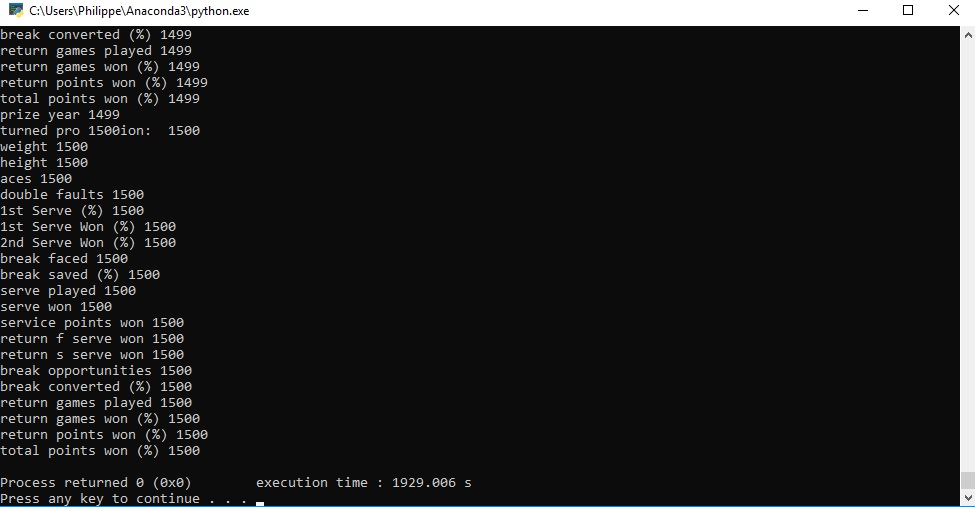Click the line 'total points won (%) 1500'

click(100, 451)
